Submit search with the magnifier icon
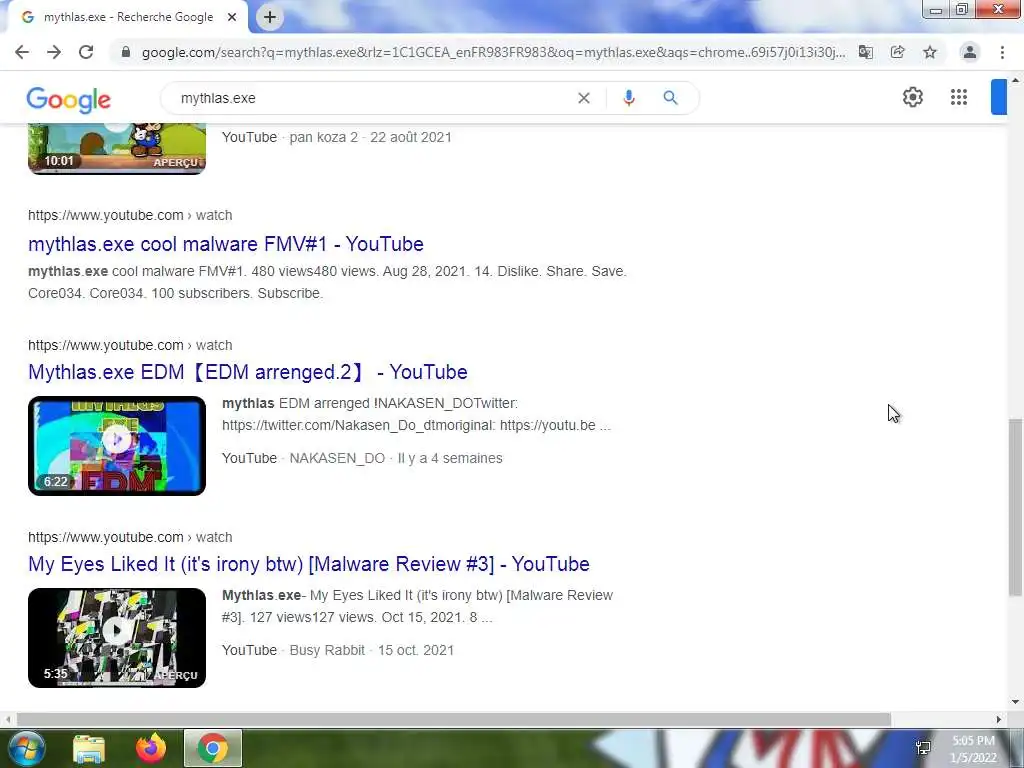 [670, 98]
